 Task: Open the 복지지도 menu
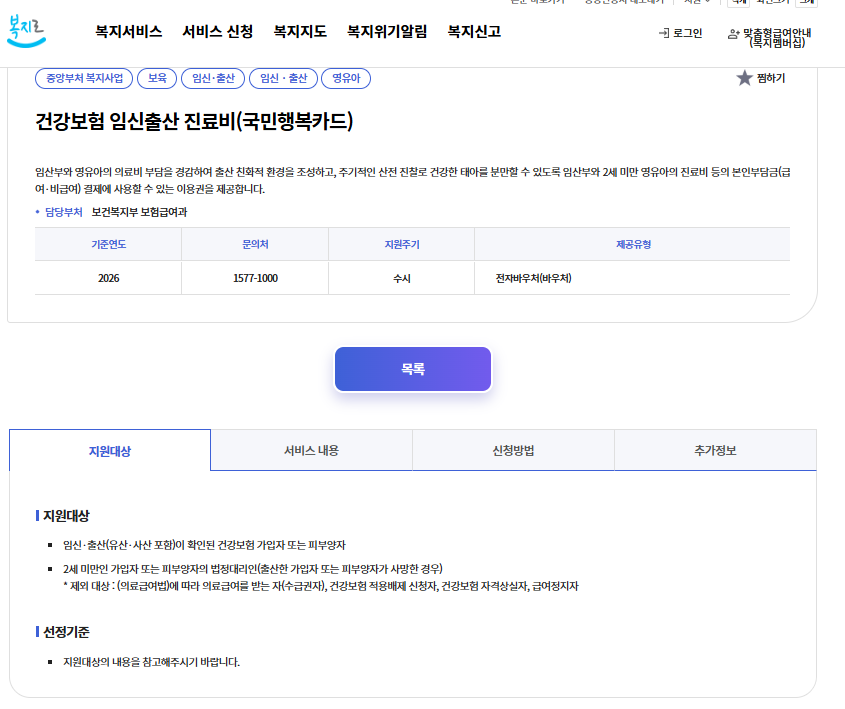300,32
